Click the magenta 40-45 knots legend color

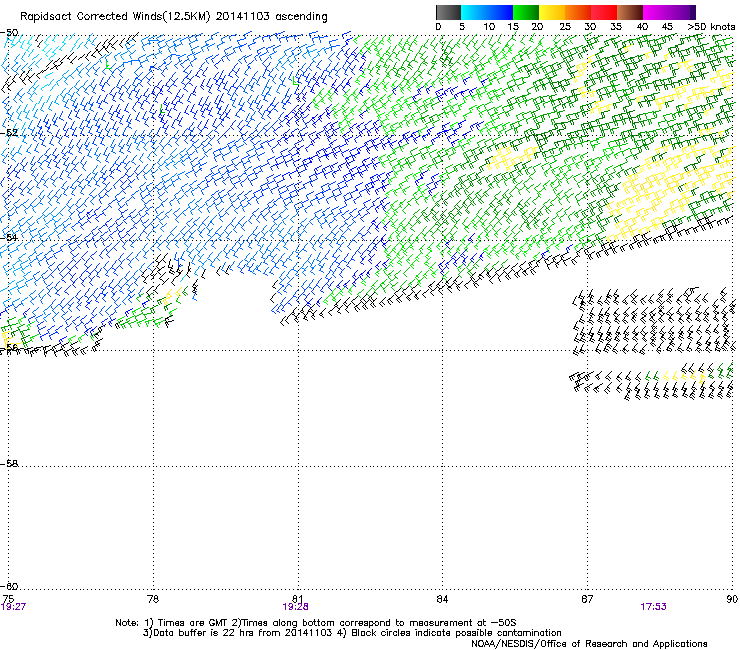click(656, 12)
